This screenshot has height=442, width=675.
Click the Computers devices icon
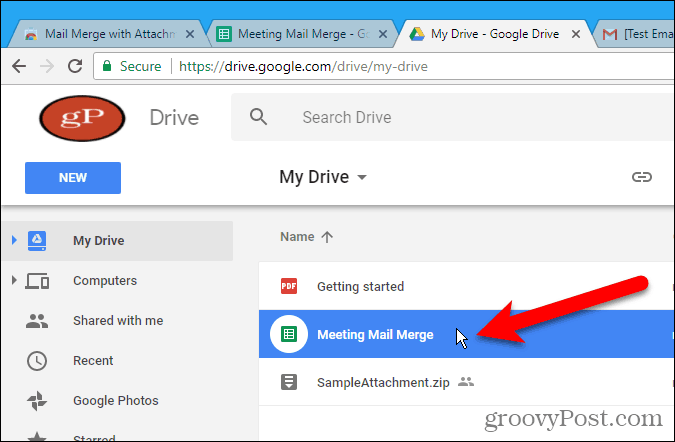click(x=37, y=281)
